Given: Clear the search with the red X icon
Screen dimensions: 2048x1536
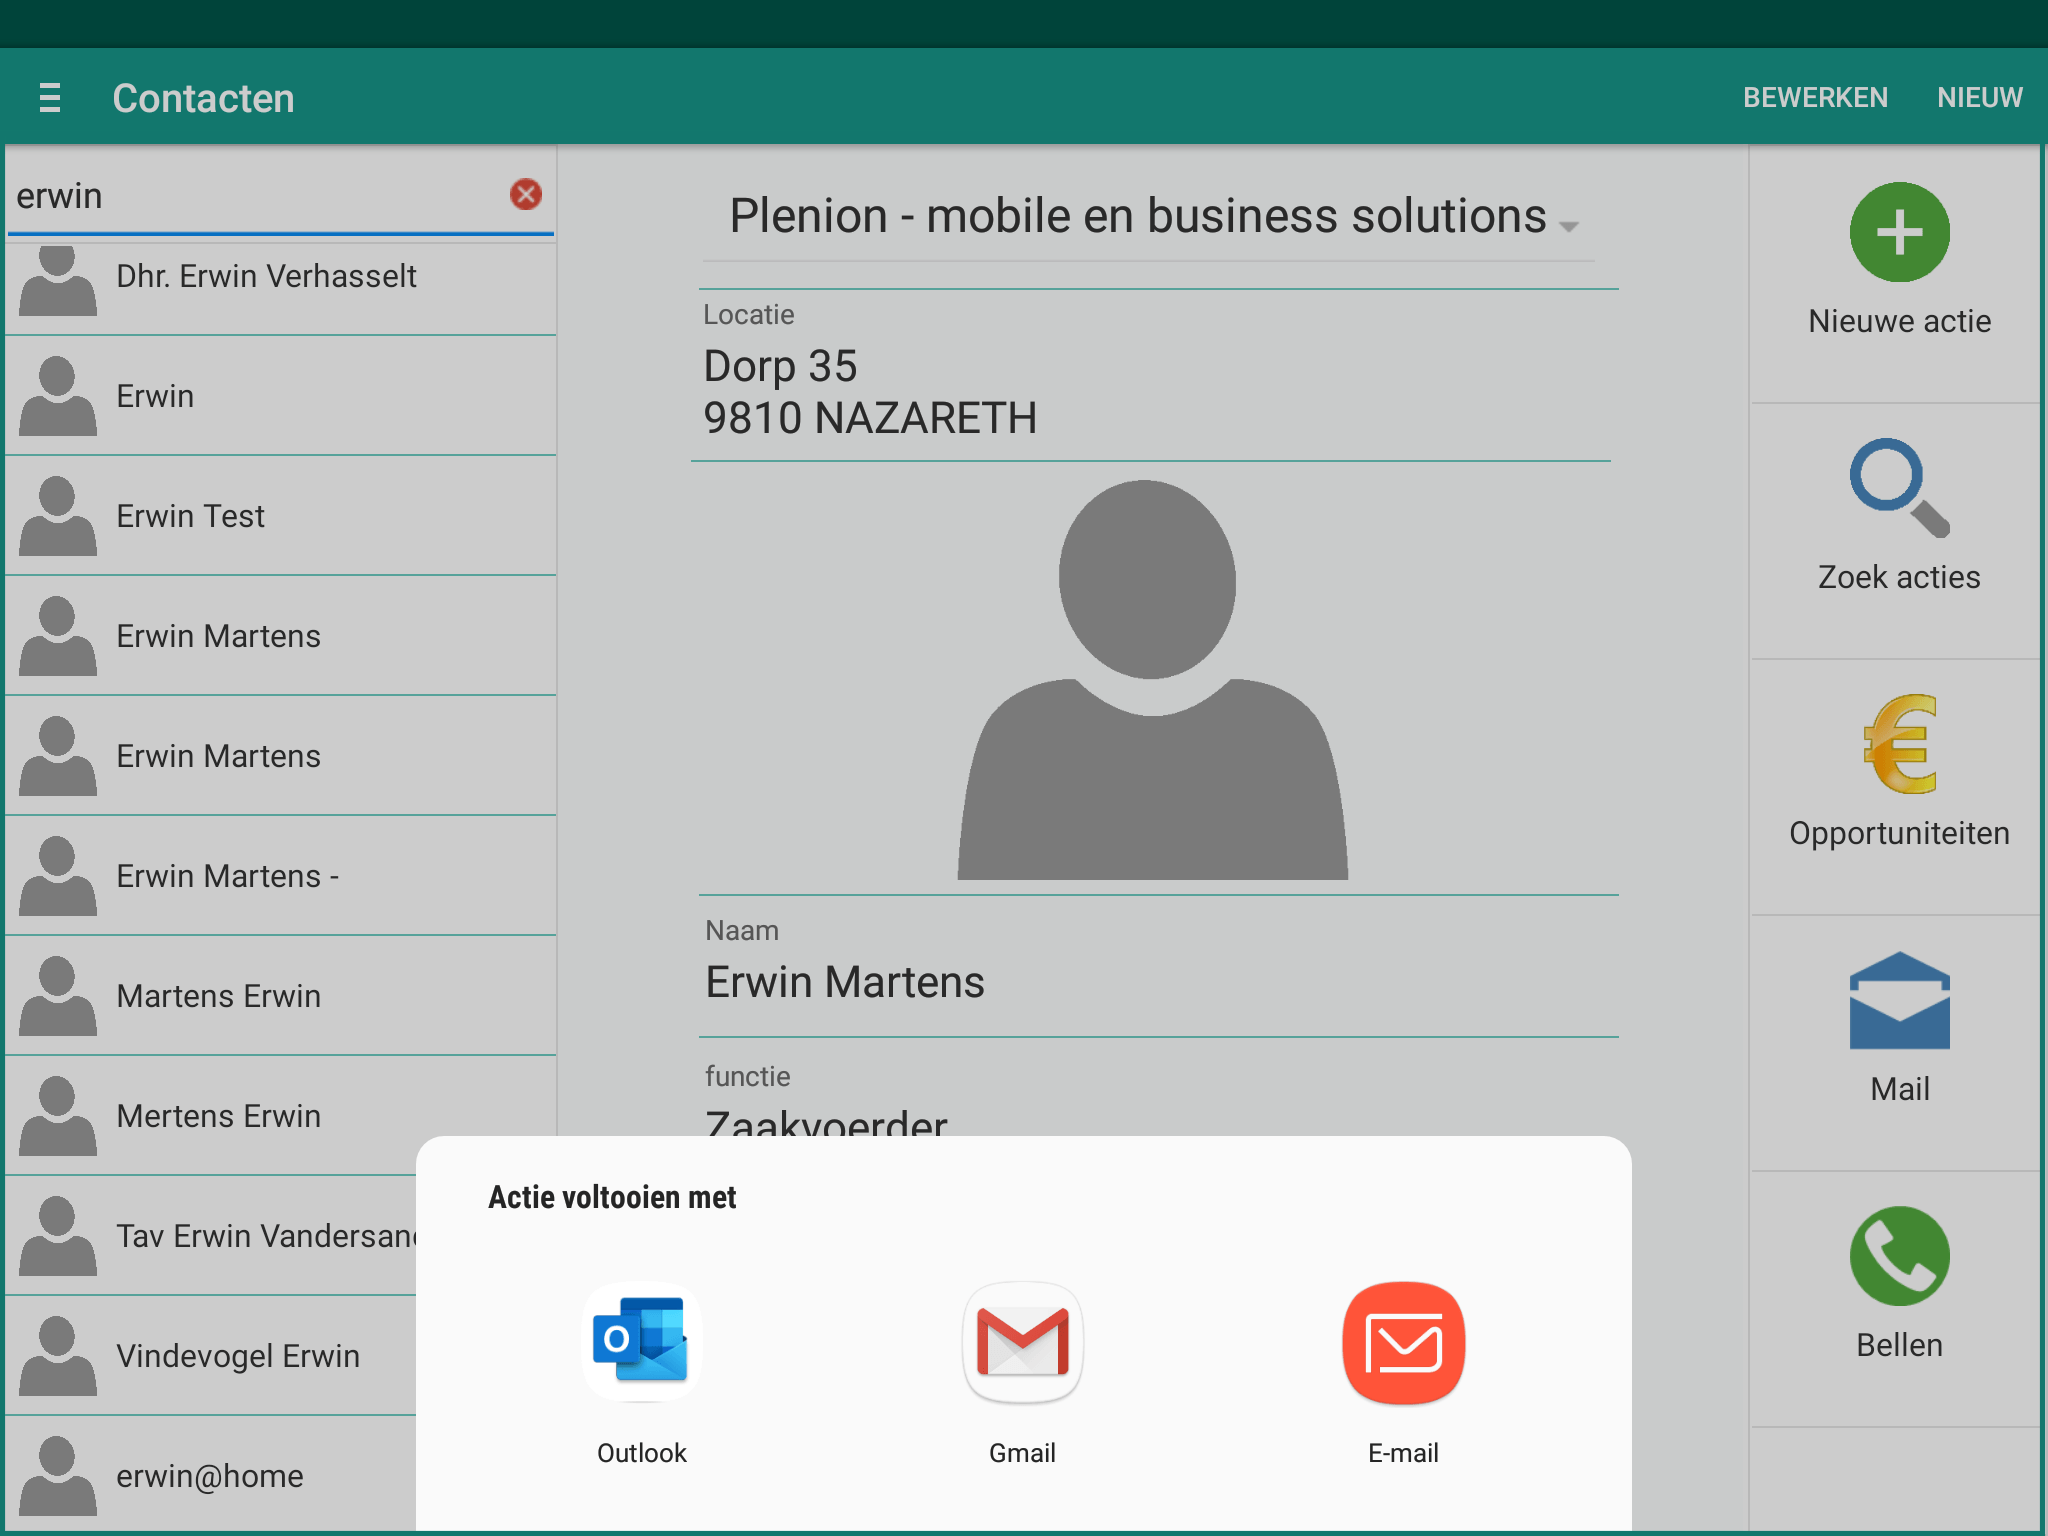Looking at the screenshot, I should tap(524, 195).
